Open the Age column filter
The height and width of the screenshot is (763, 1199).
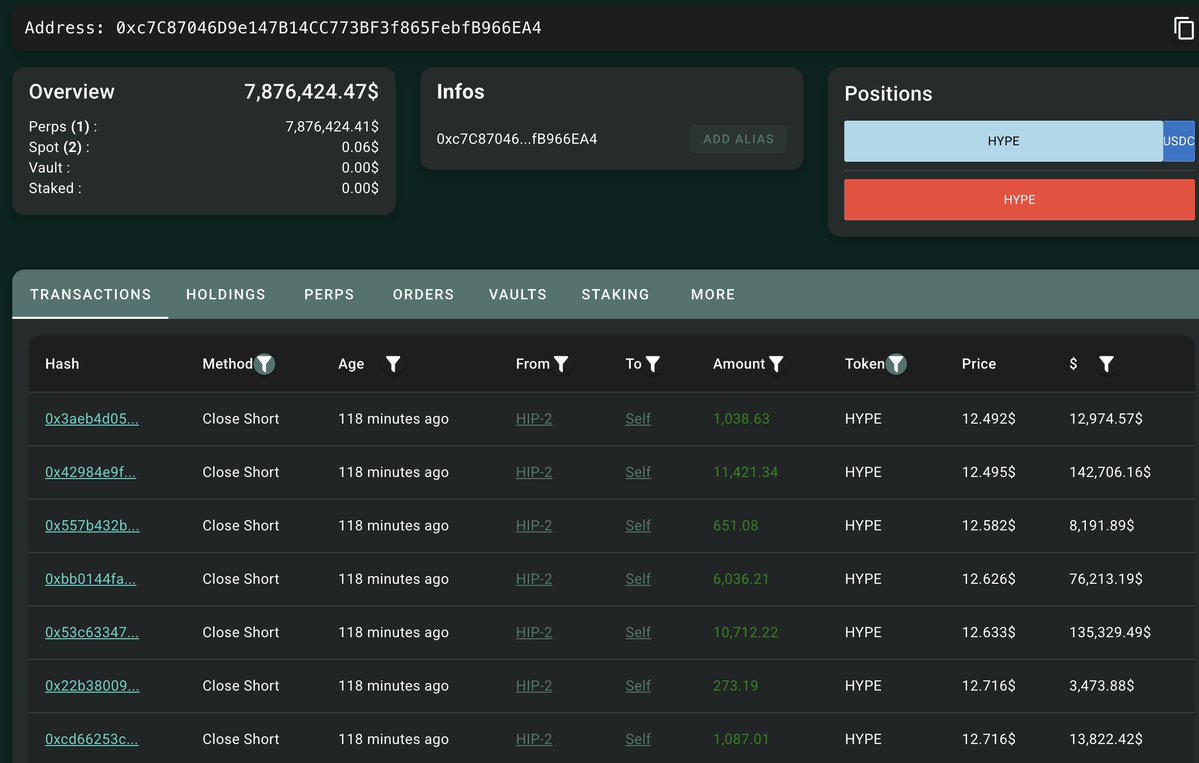click(x=393, y=364)
